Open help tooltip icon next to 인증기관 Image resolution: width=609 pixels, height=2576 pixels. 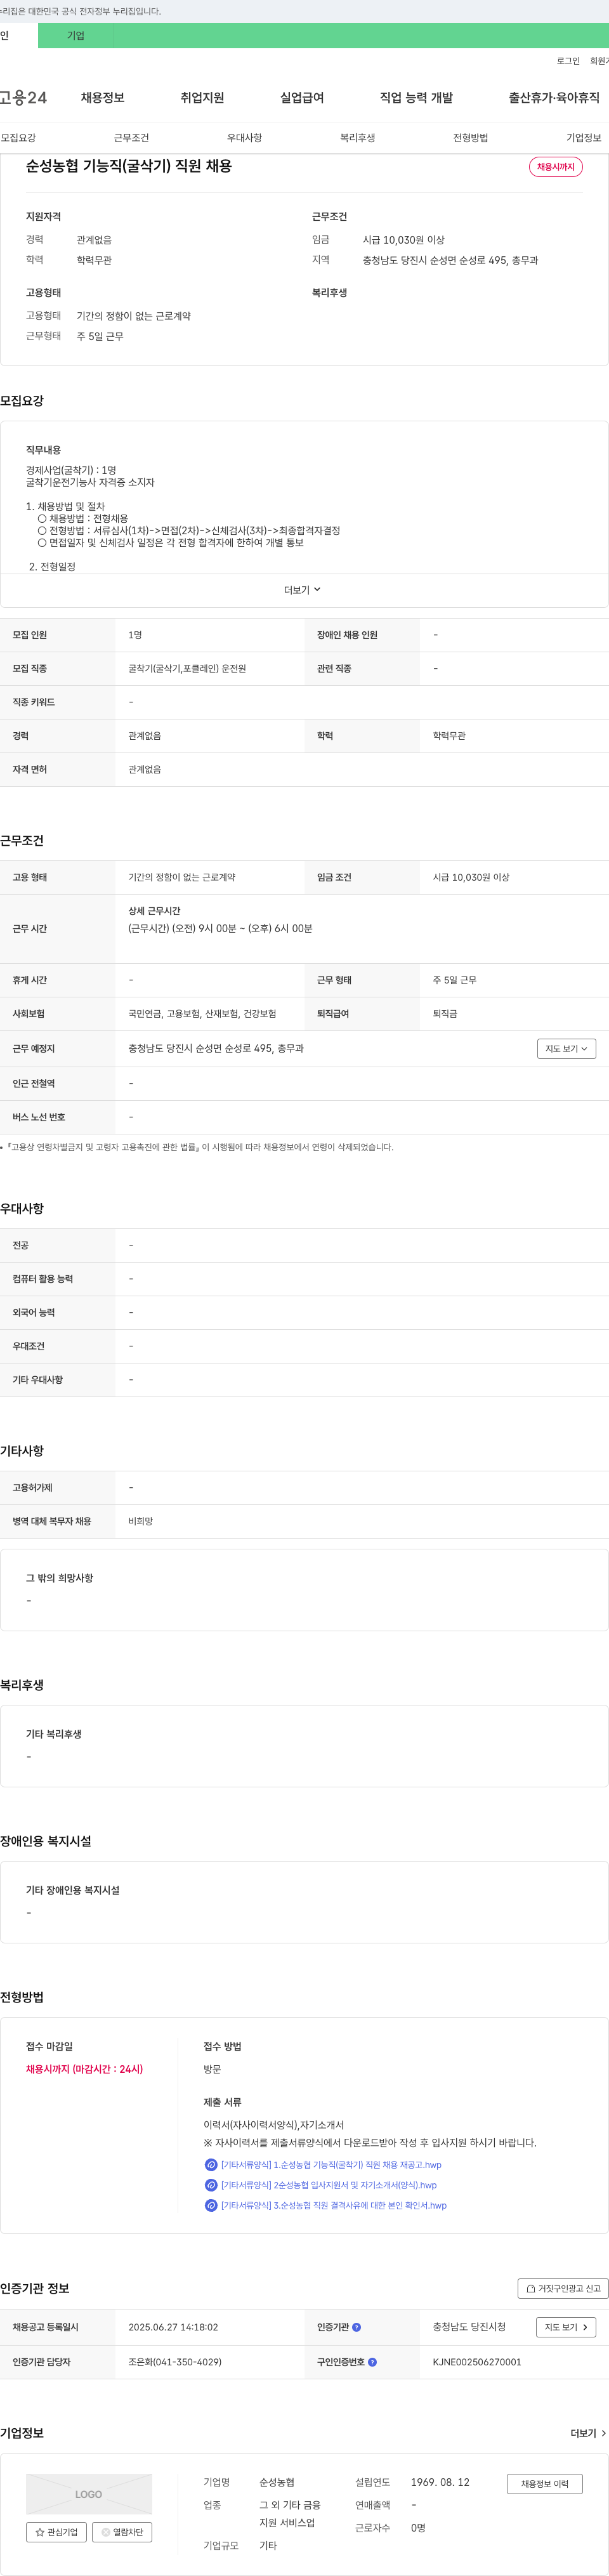(357, 2327)
